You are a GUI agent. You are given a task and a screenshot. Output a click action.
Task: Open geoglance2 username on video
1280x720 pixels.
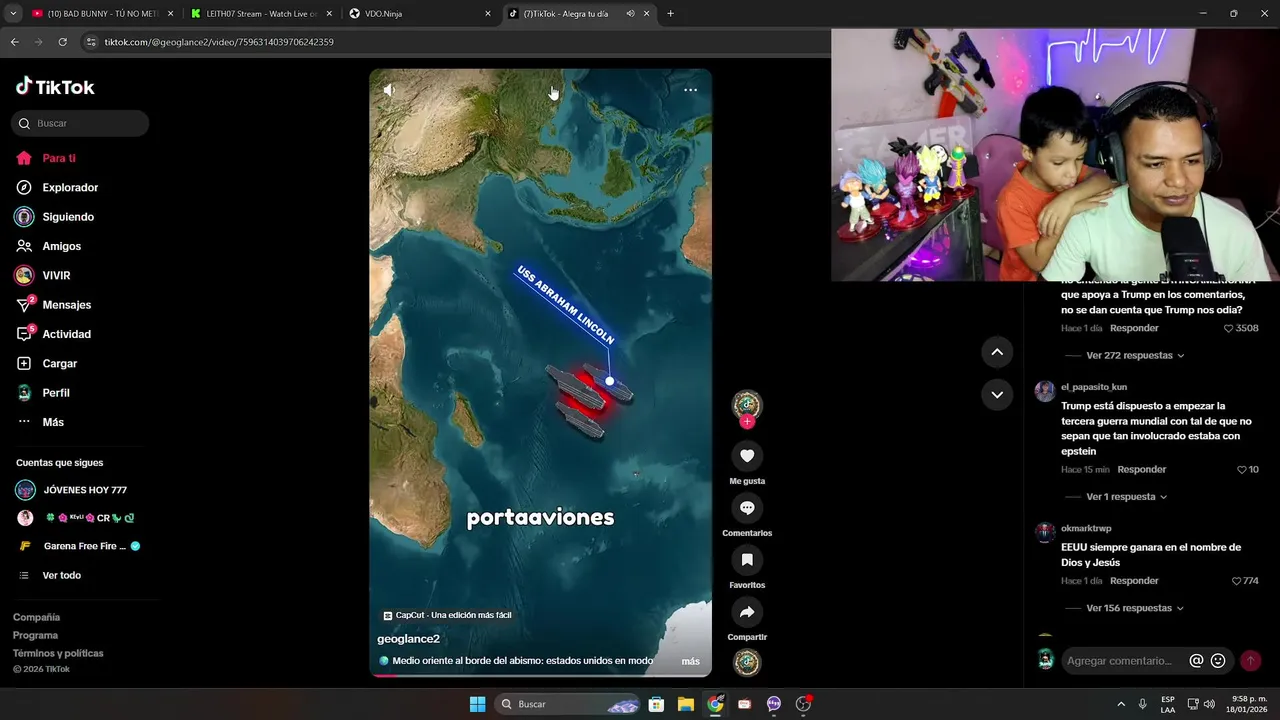pyautogui.click(x=408, y=639)
